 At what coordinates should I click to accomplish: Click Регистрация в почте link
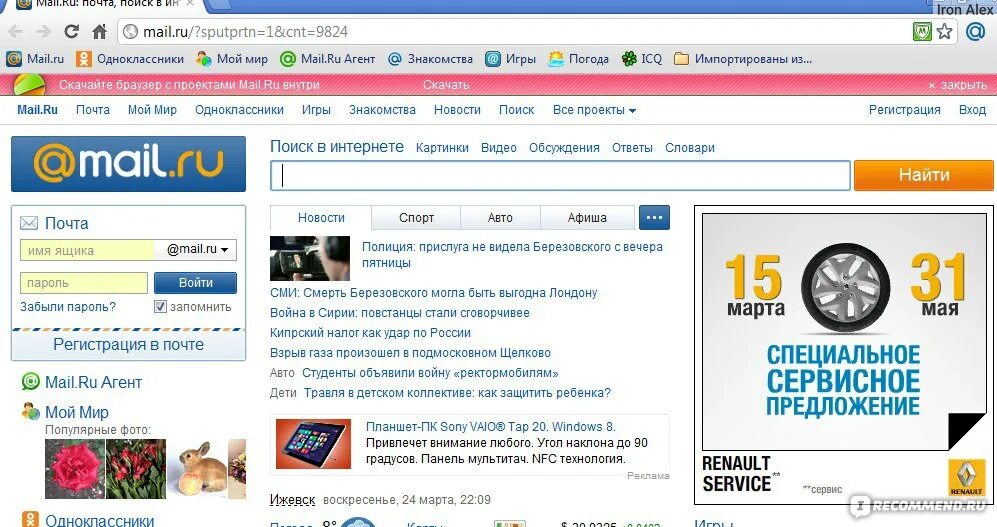[x=128, y=345]
